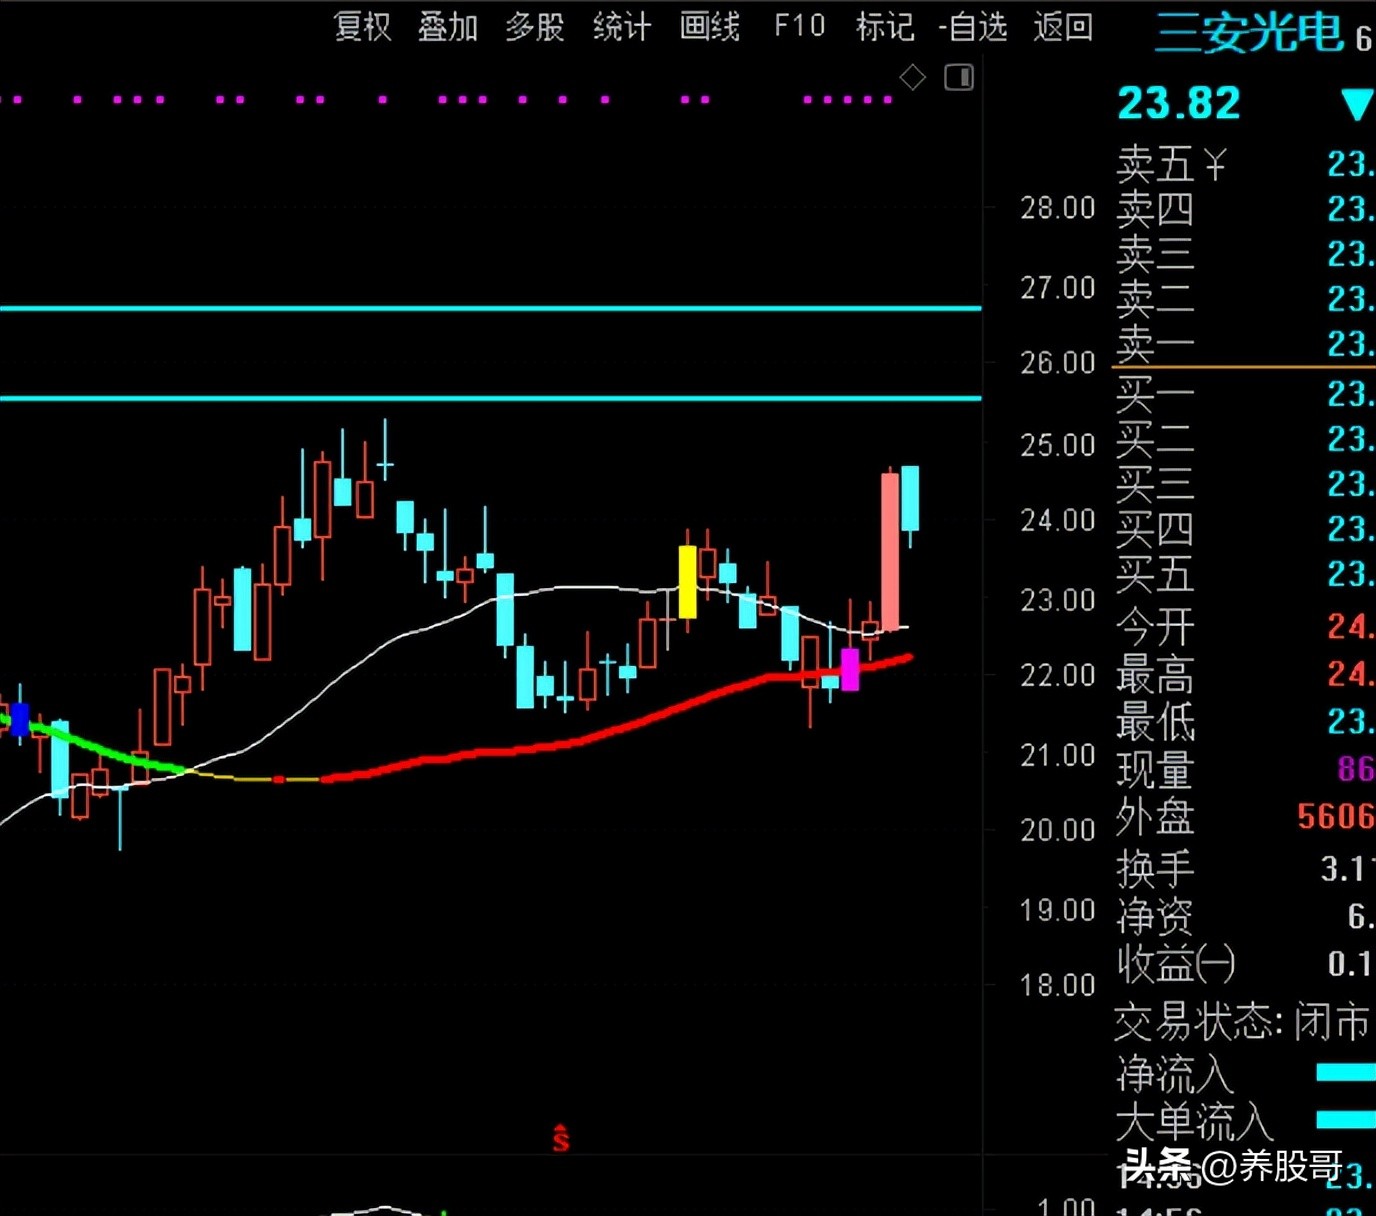Screen dimensions: 1376x1216
Task: Click the 换手 turnover label
Action: point(1155,868)
